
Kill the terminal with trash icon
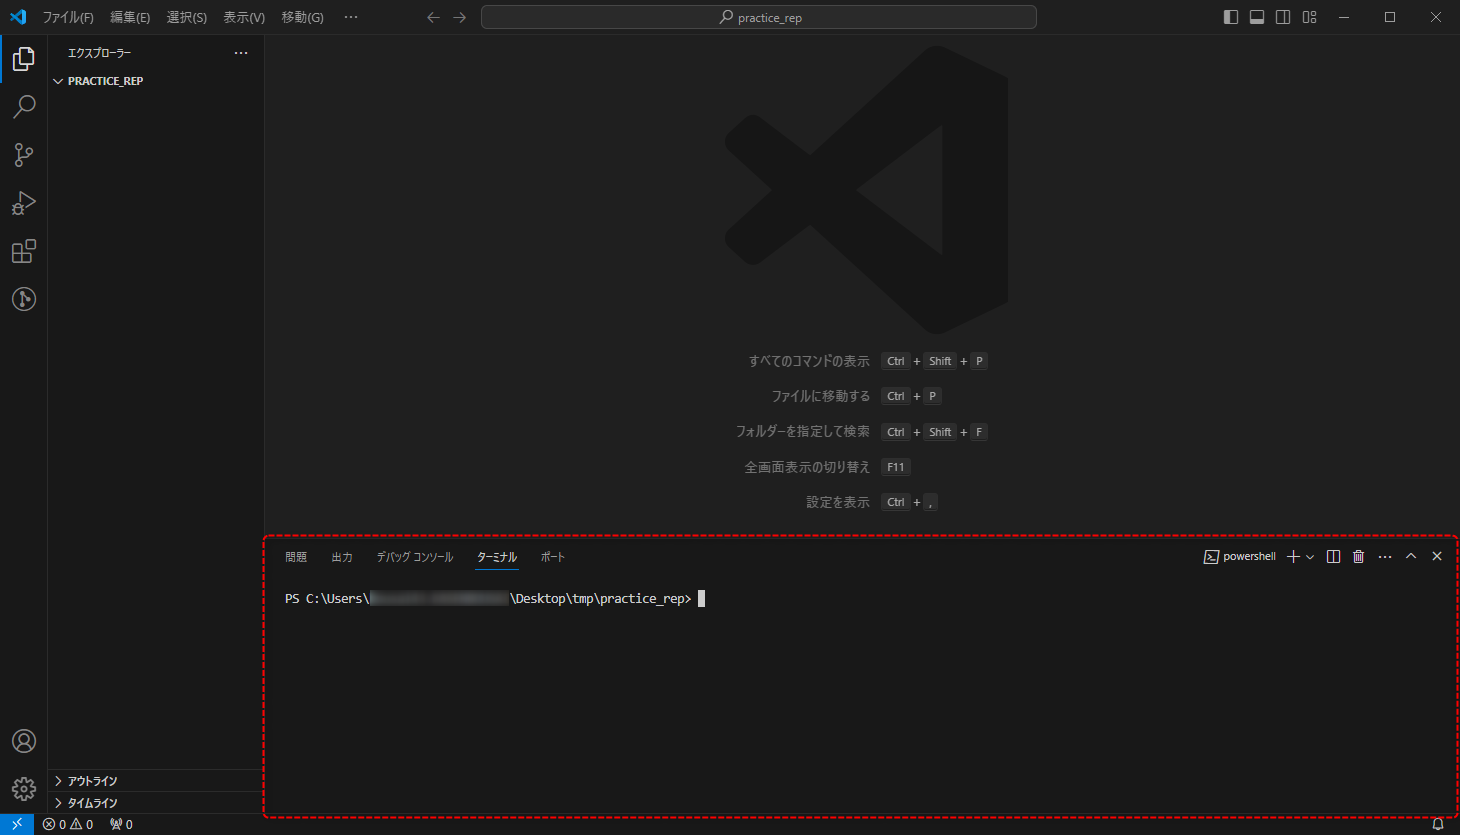[x=1358, y=557]
